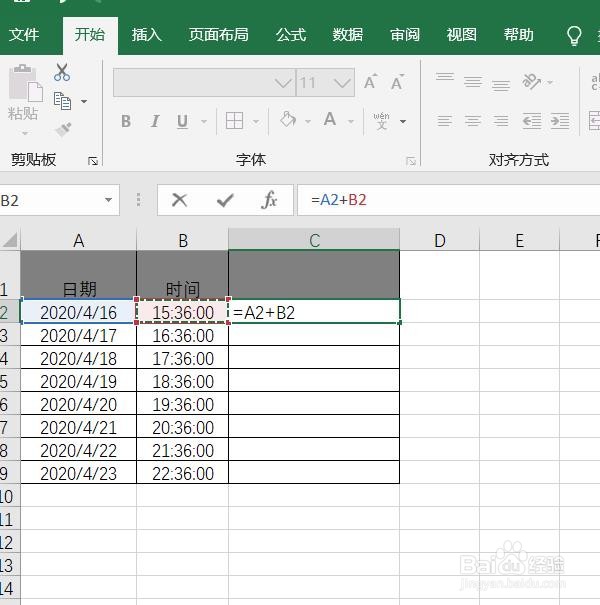
Task: Select column D header
Action: [x=439, y=240]
